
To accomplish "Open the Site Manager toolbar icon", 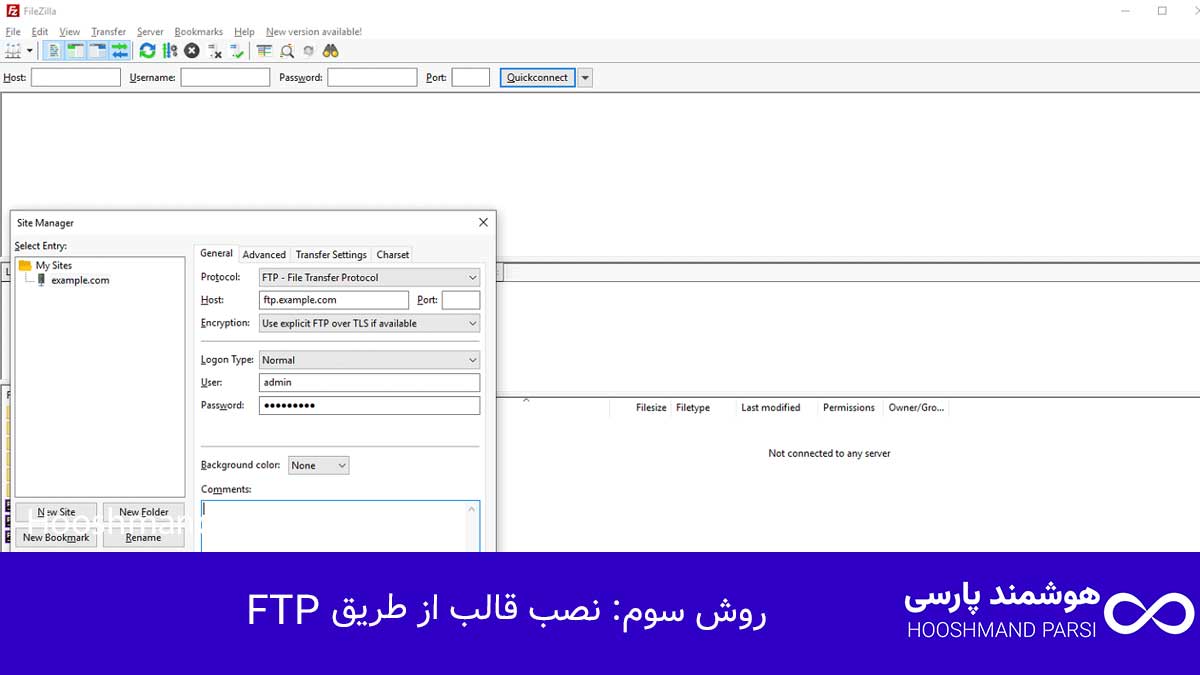I will 13,51.
